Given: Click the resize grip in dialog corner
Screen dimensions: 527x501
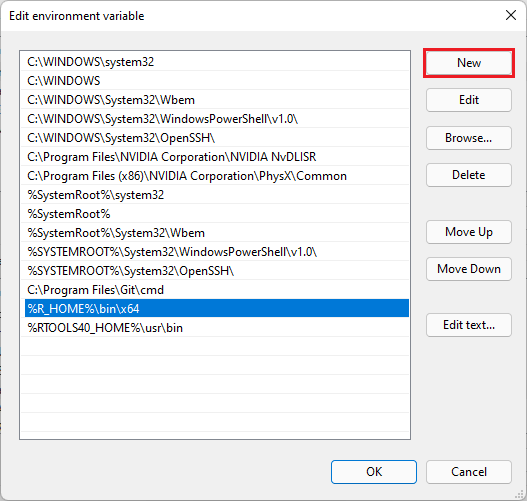Looking at the screenshot, I should click(x=519, y=493).
